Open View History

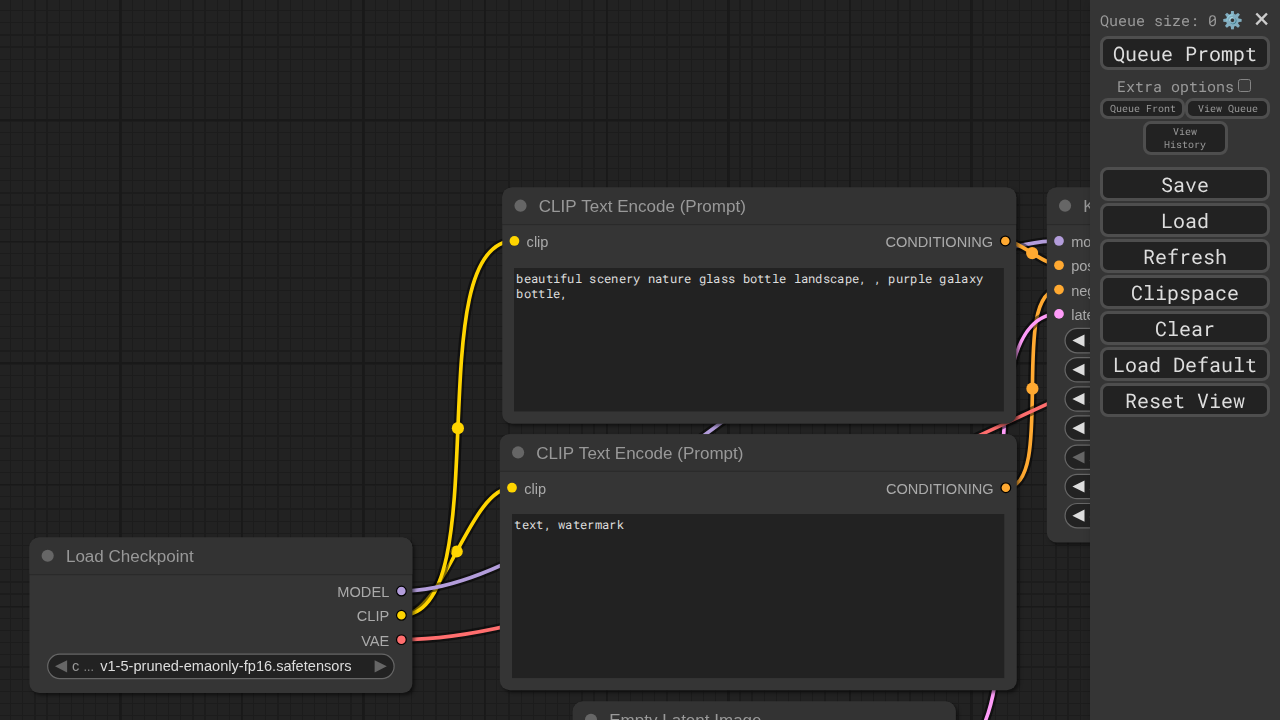pyautogui.click(x=1185, y=138)
